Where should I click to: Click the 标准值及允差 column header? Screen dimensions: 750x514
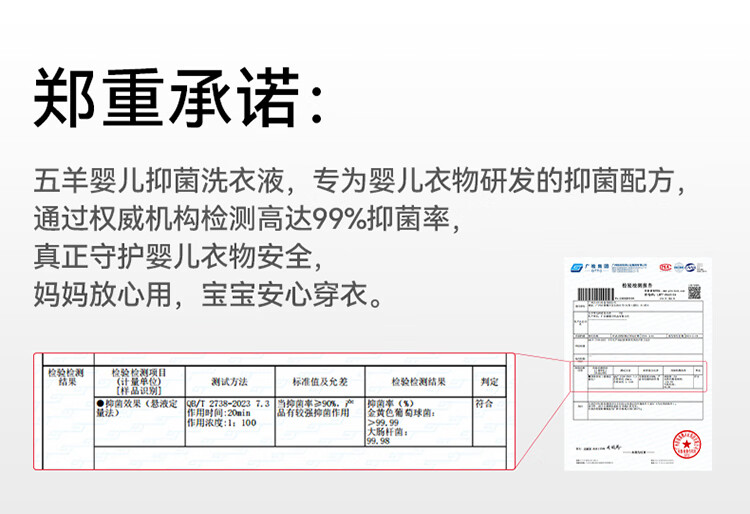click(320, 382)
